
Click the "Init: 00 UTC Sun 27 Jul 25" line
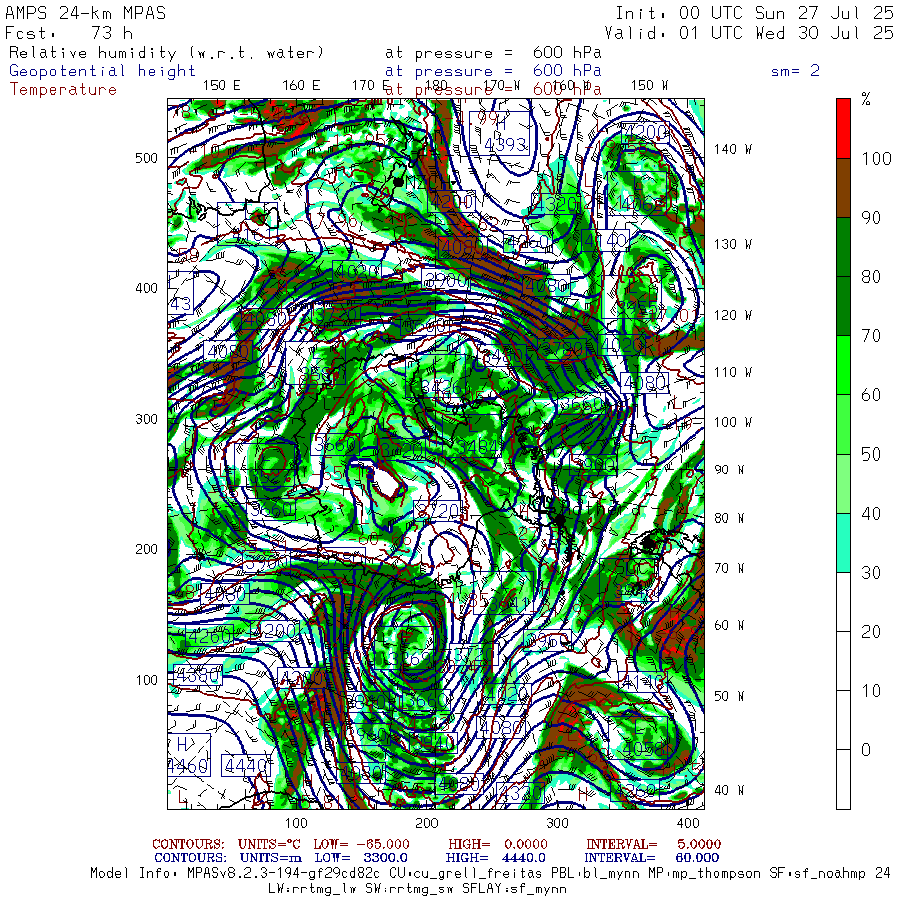pyautogui.click(x=754, y=13)
